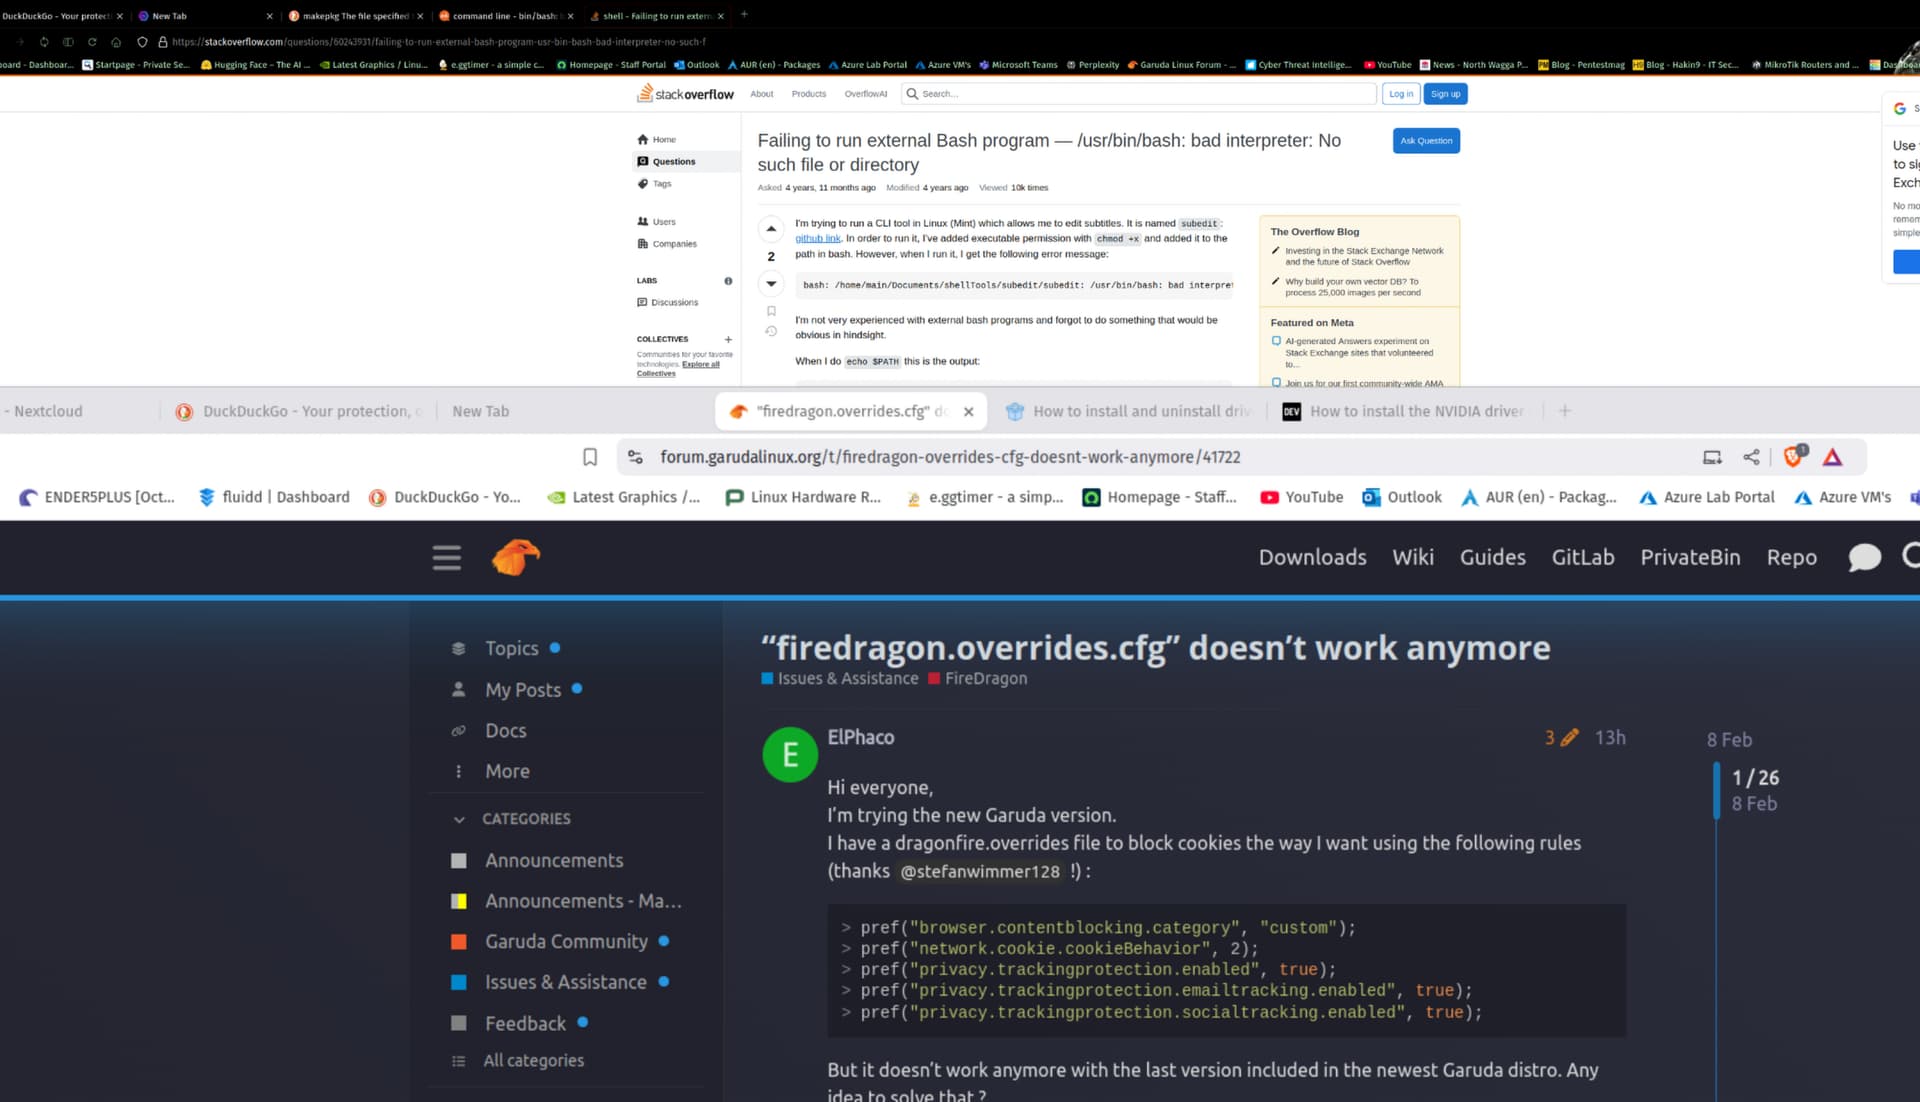Open site settings icon left of forum URL

635,457
